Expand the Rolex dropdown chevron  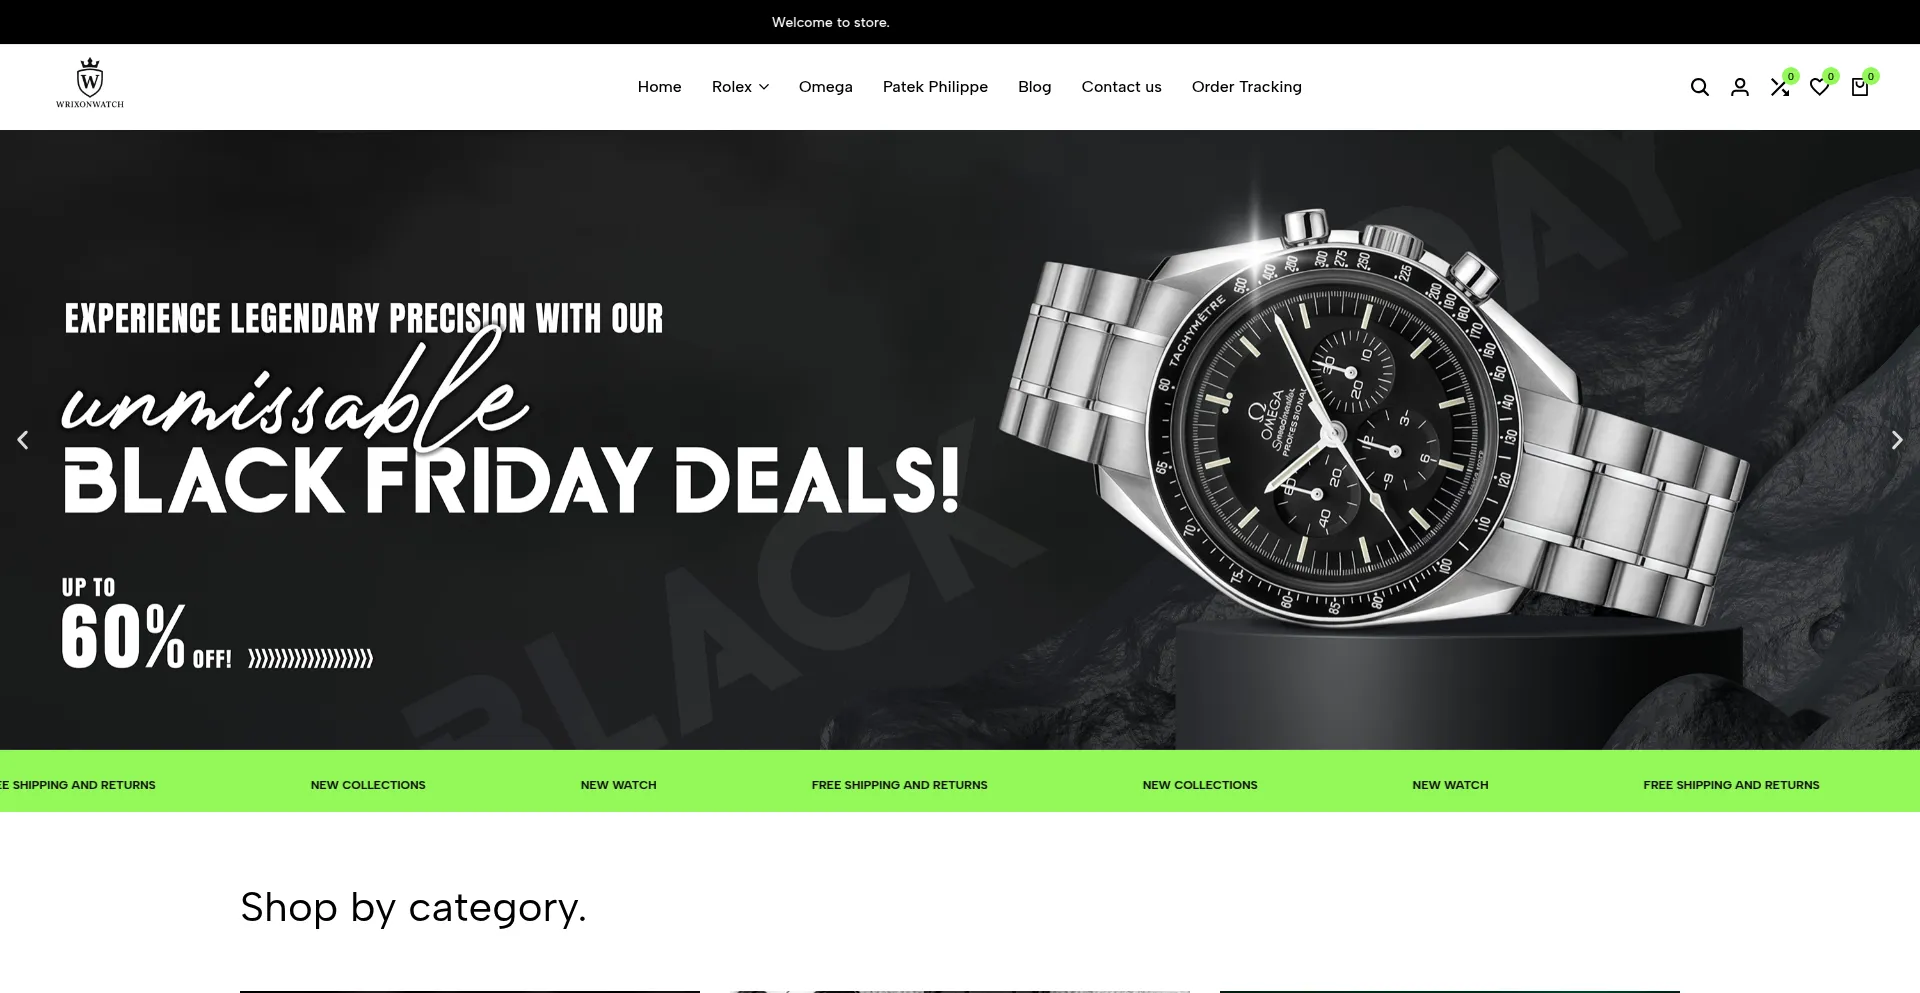[x=764, y=87]
